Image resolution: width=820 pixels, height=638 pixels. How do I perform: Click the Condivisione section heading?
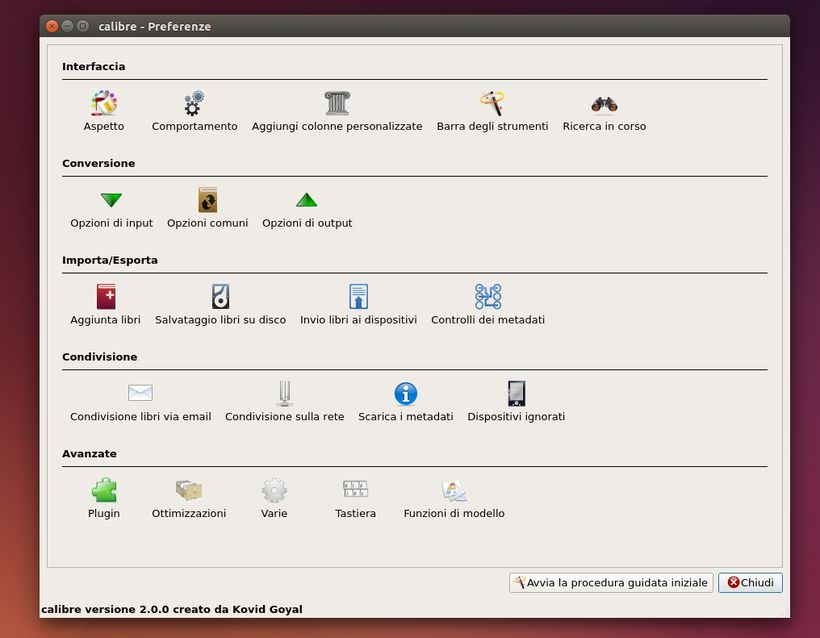99,357
